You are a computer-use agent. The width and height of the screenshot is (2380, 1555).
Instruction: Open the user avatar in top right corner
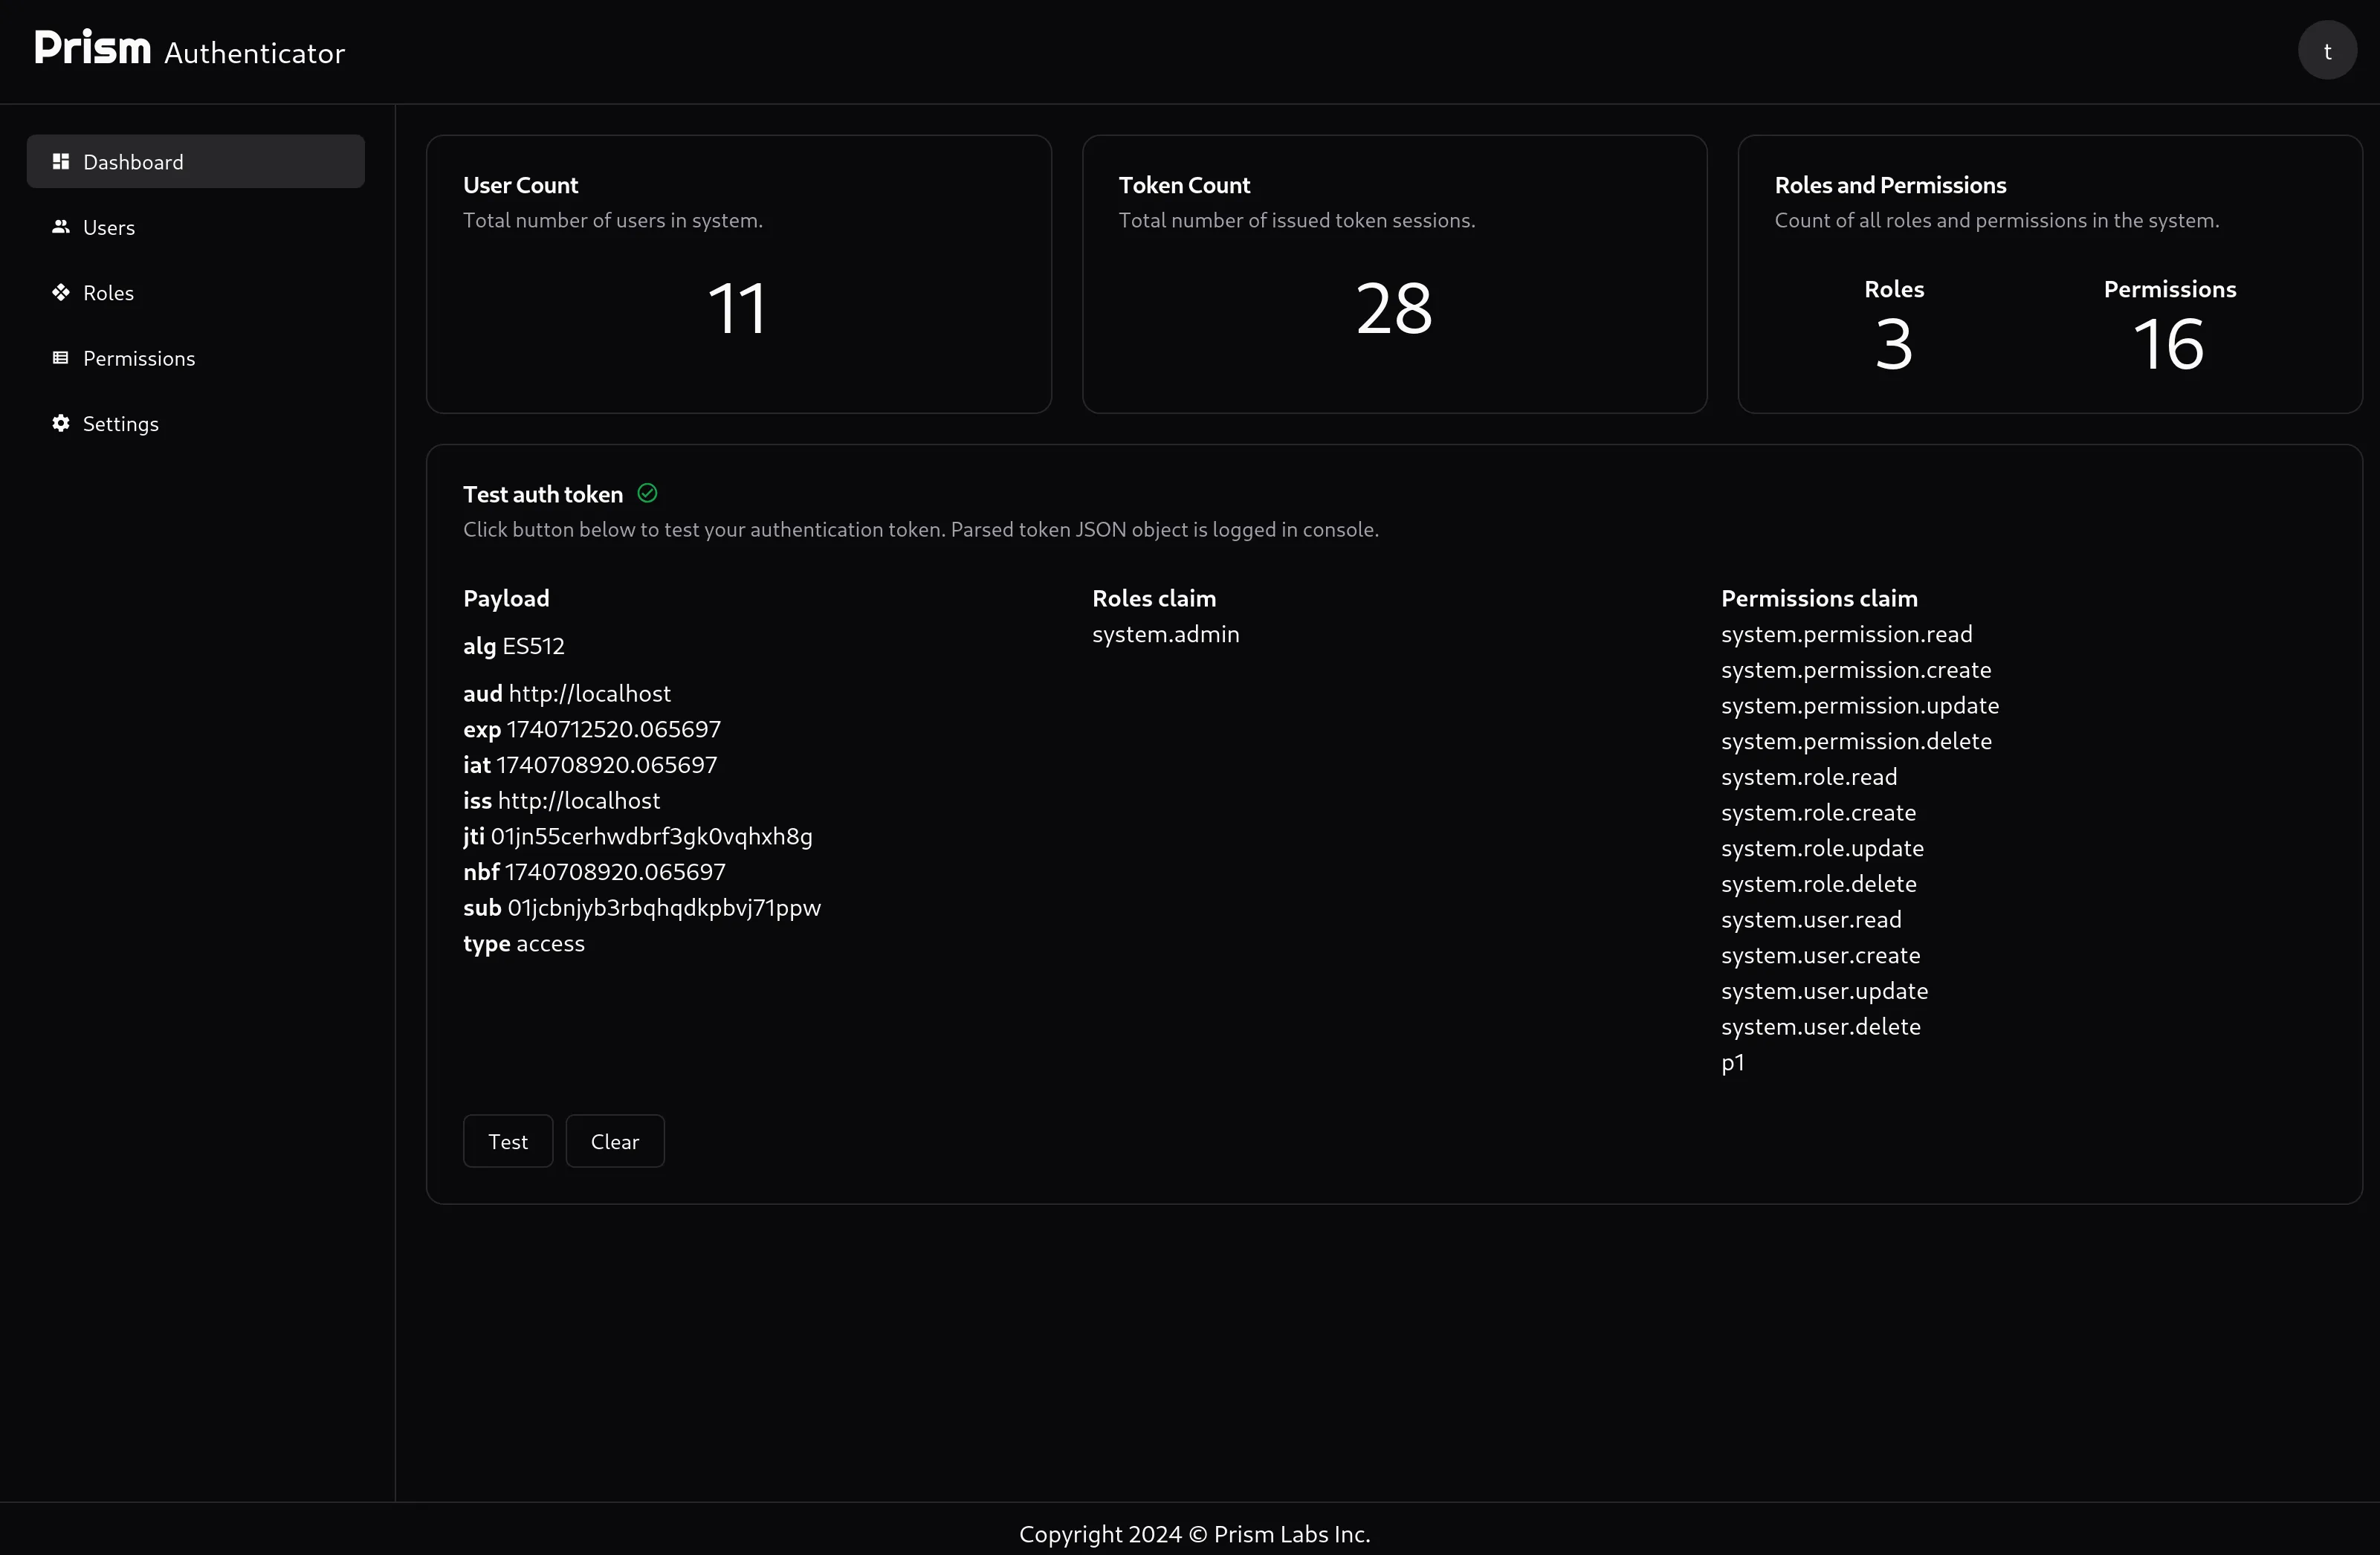pos(2327,50)
